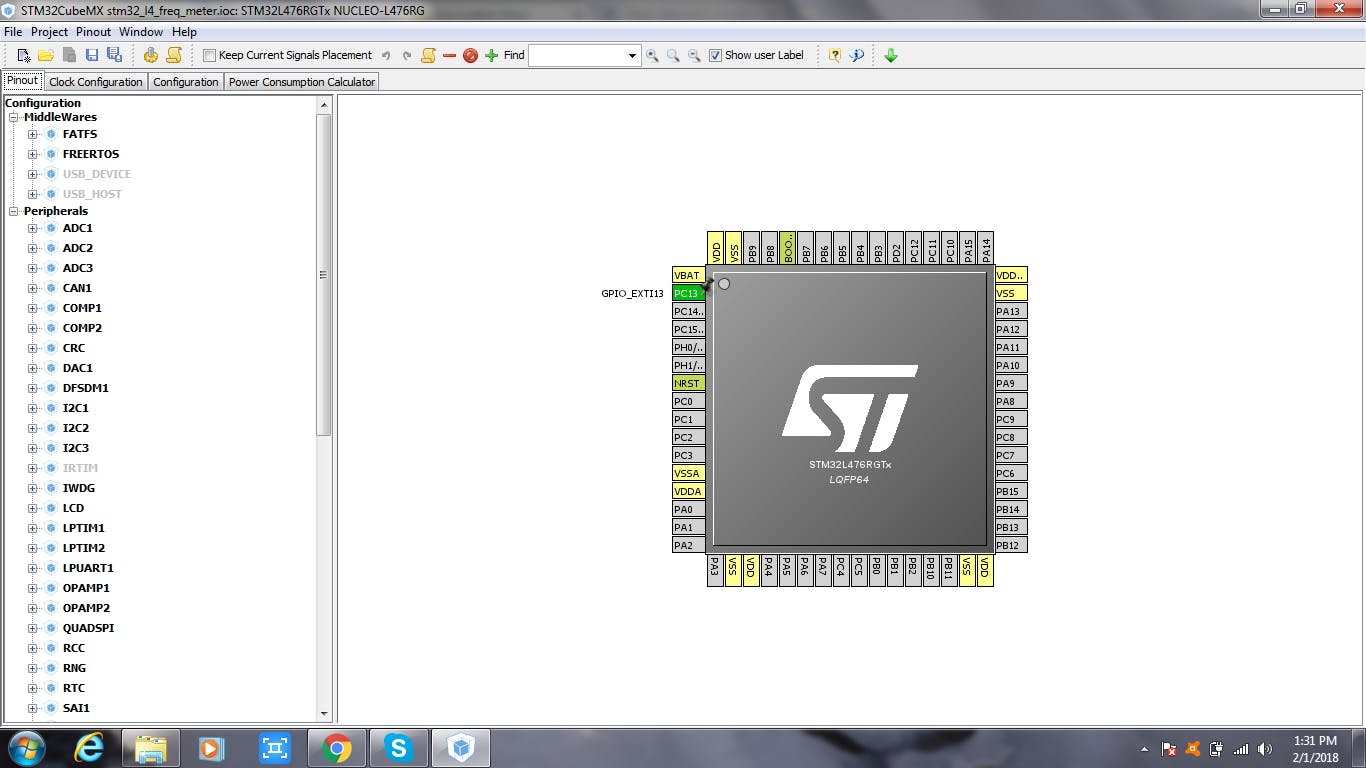Open Google Chrome from the taskbar

pyautogui.click(x=337, y=748)
